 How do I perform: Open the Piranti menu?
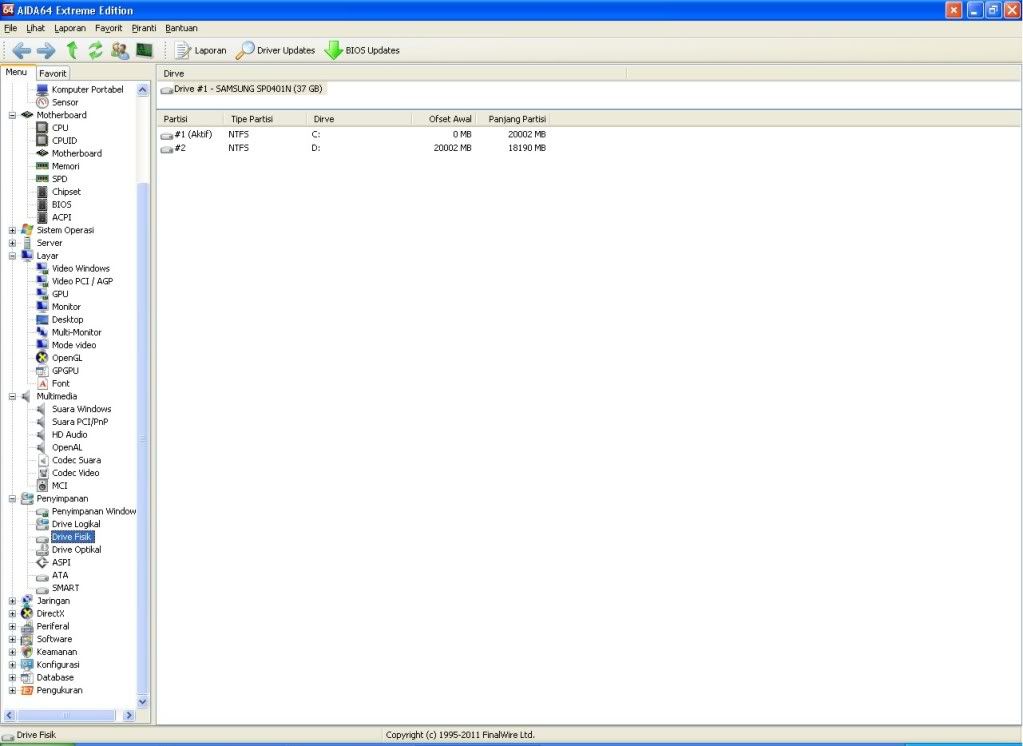point(144,28)
